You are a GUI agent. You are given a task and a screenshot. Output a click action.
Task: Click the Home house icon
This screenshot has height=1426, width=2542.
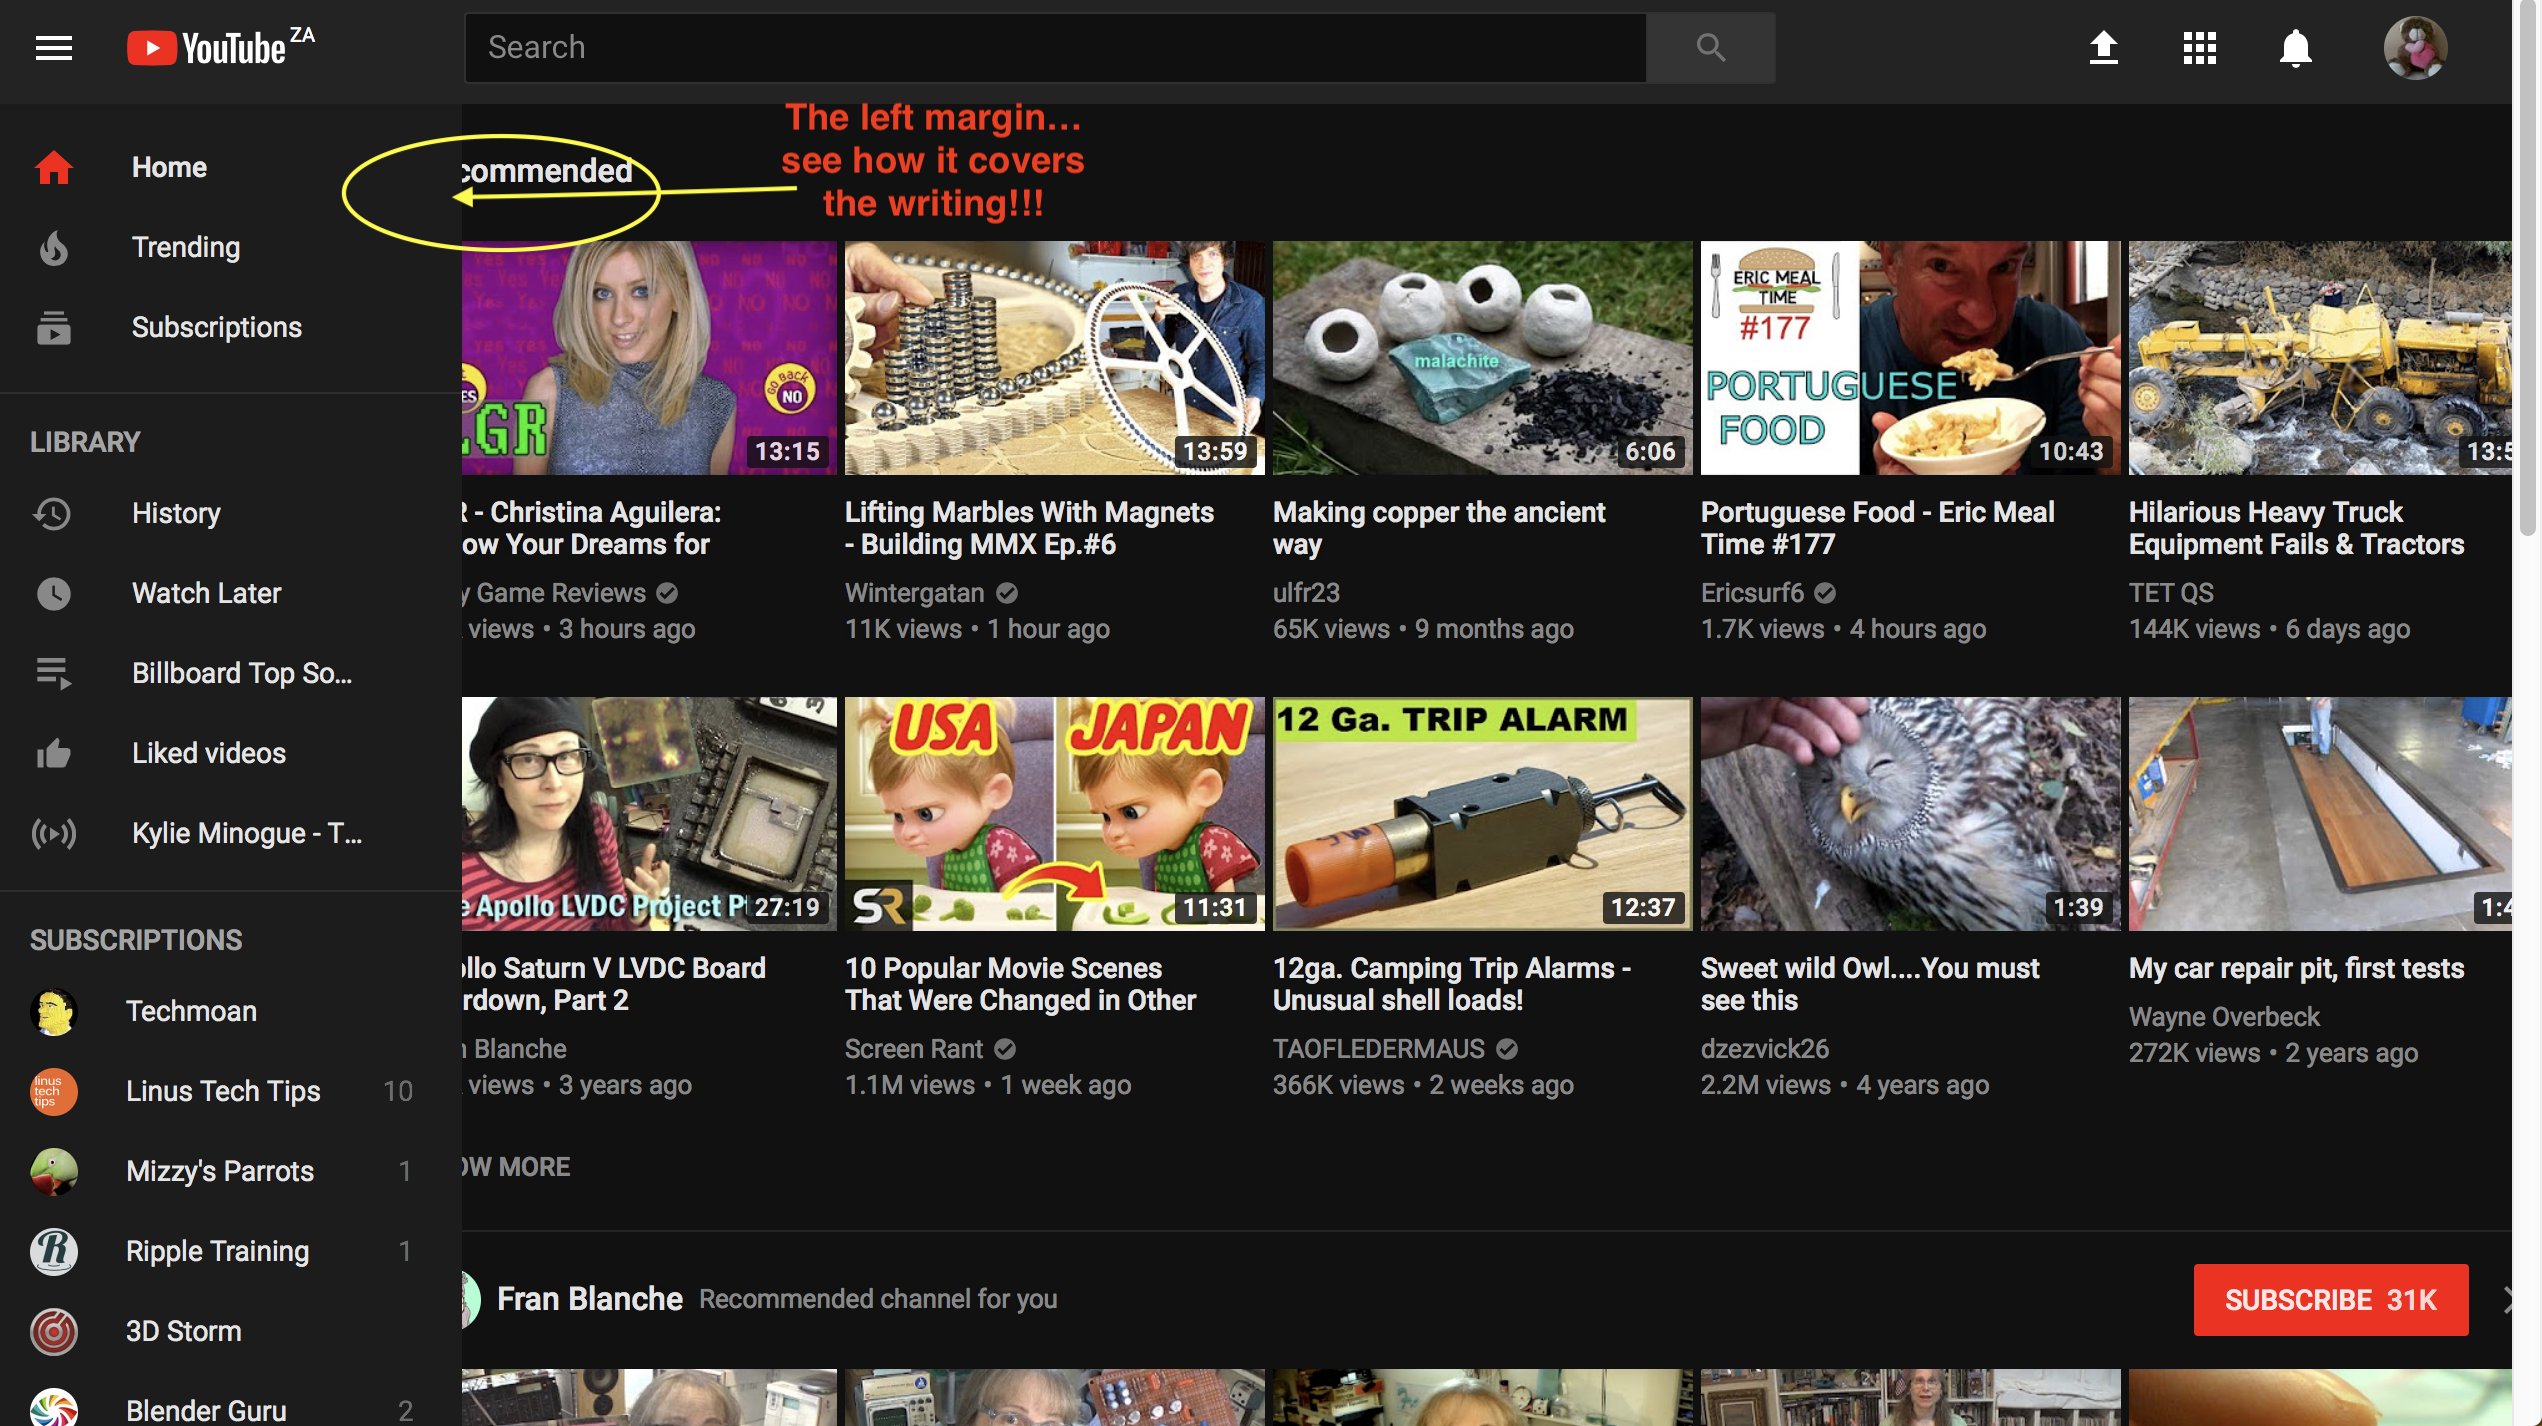point(54,167)
